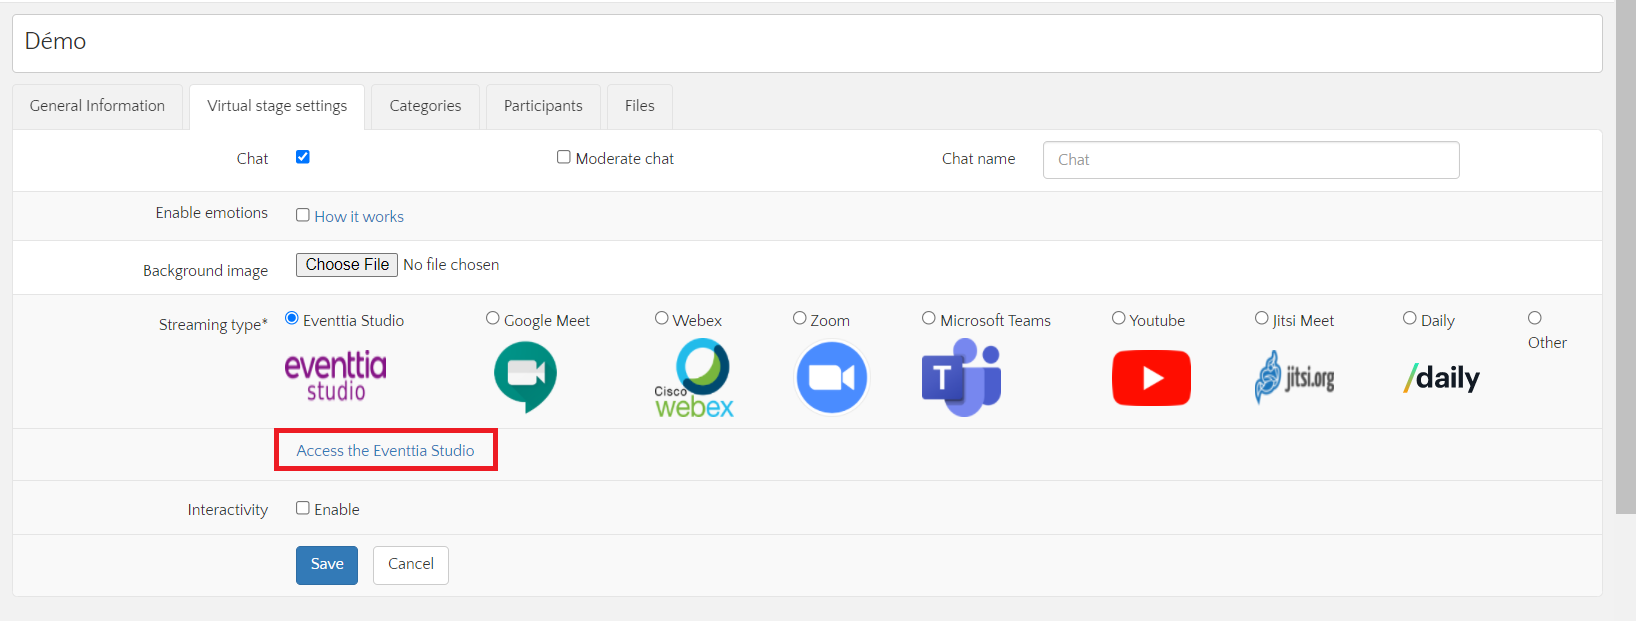
Task: Click the Microsoft Teams logo
Action: pyautogui.click(x=961, y=378)
